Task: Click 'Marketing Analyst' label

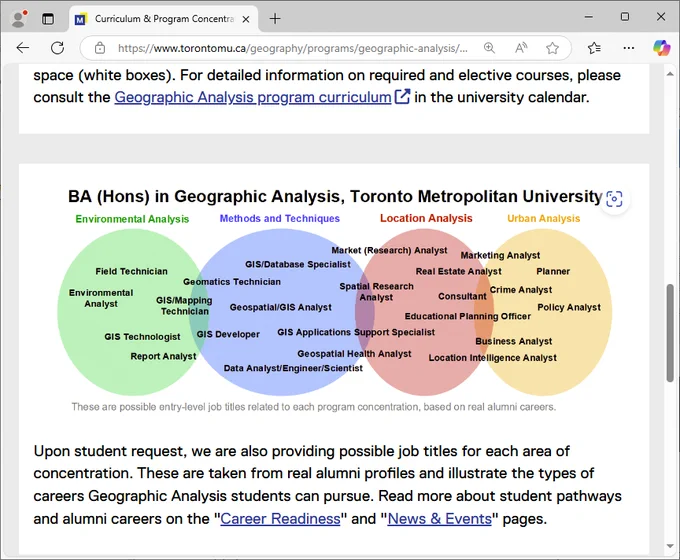Action: (500, 255)
